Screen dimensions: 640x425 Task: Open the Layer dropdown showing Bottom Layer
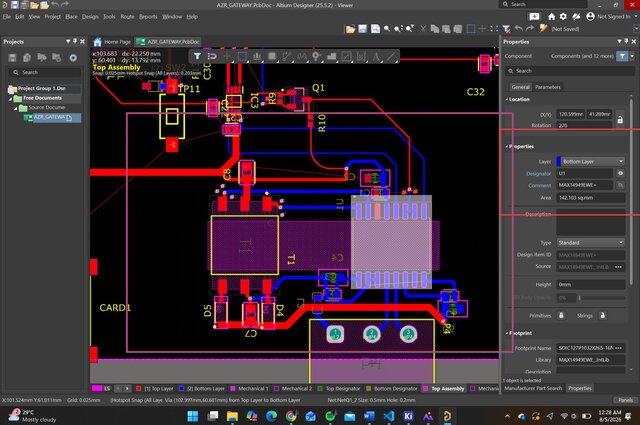coord(591,161)
